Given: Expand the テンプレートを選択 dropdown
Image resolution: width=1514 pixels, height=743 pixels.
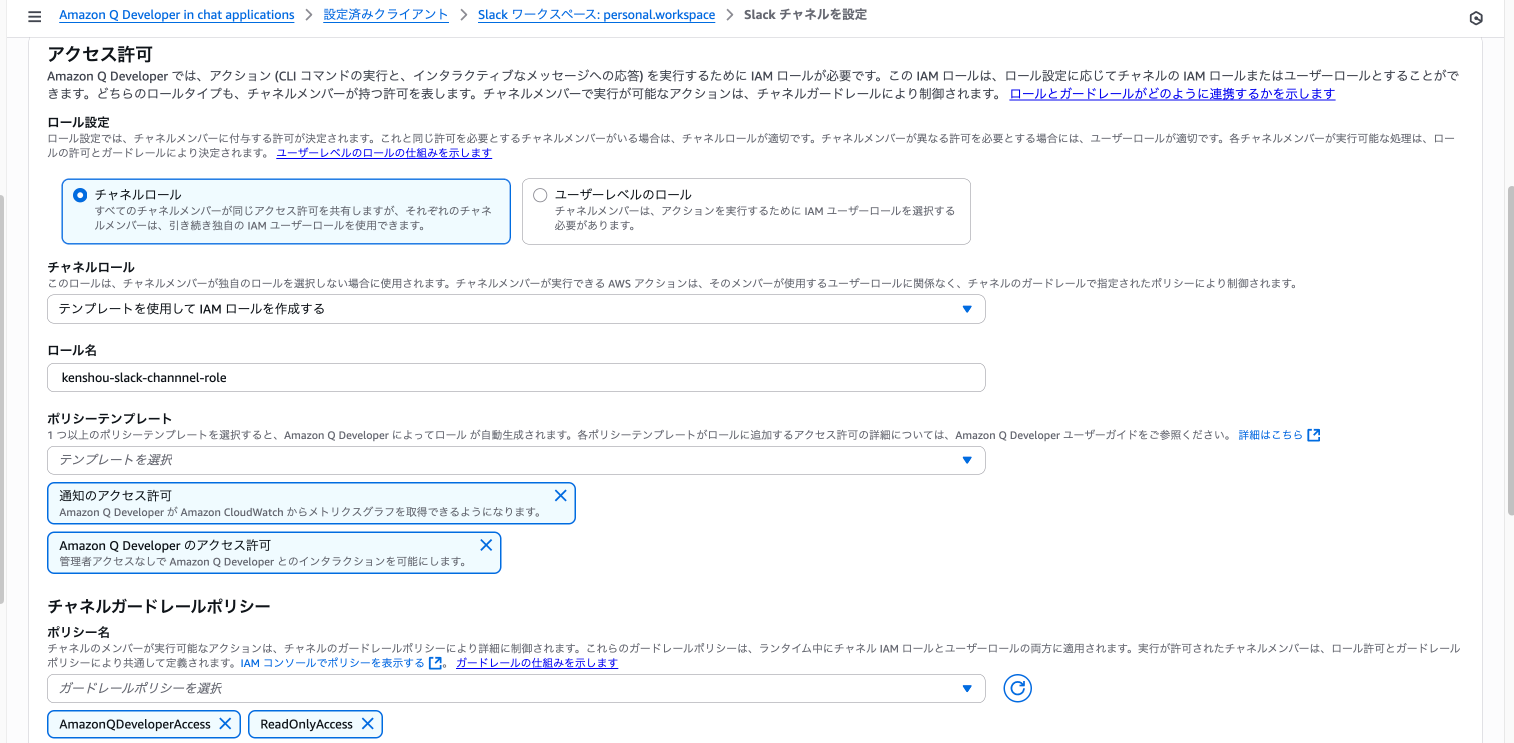Looking at the screenshot, I should point(516,460).
